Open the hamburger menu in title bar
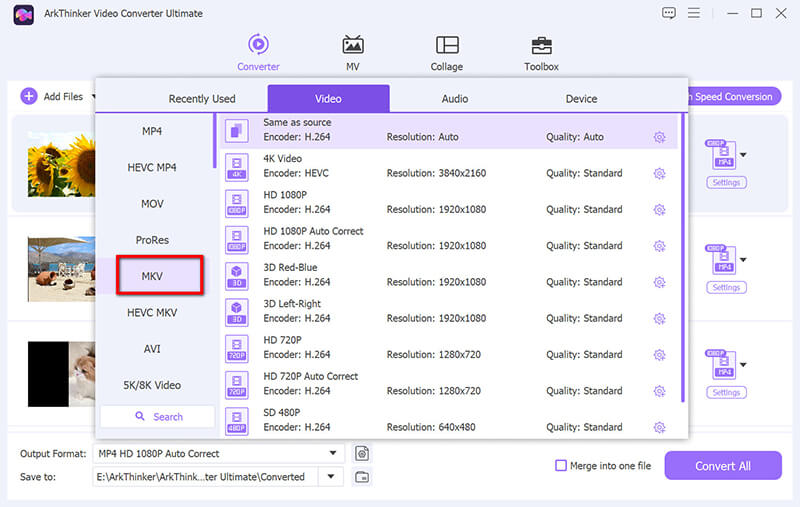800x507 pixels. (693, 13)
